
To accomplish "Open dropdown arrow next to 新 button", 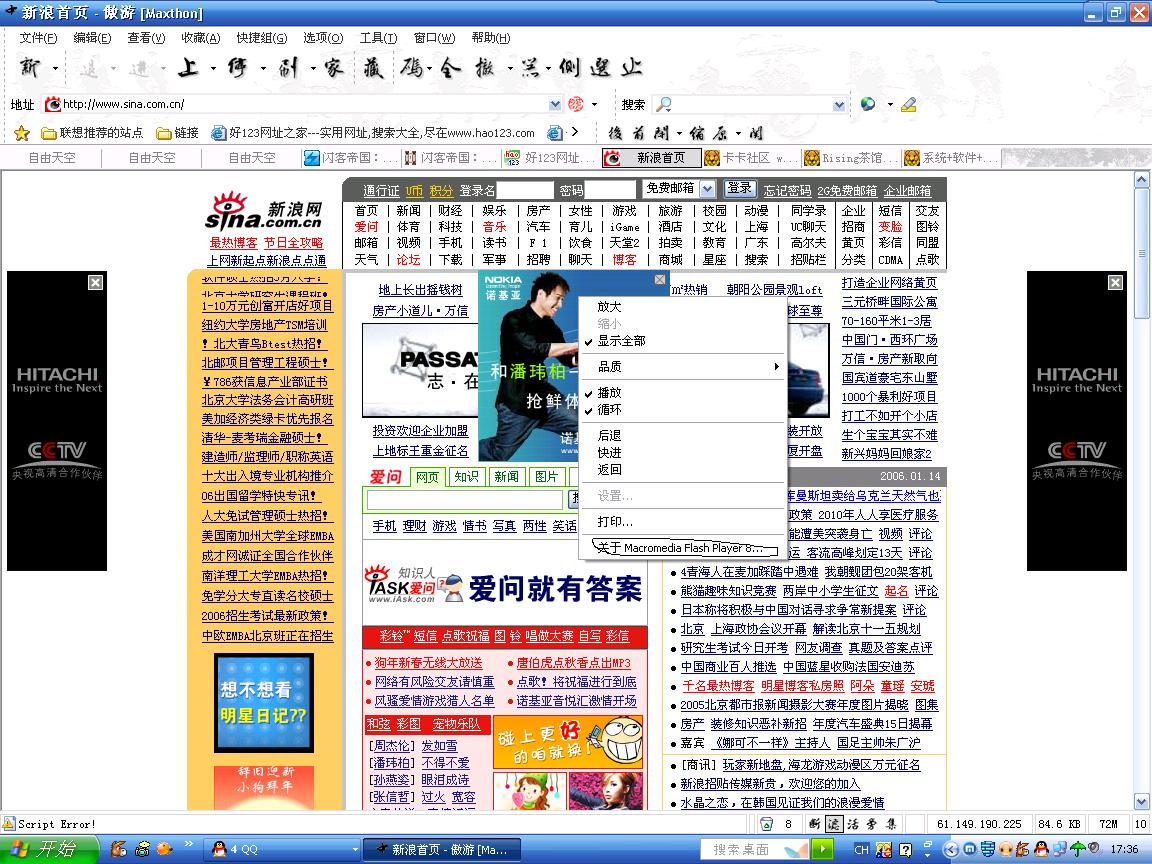I will pos(56,68).
